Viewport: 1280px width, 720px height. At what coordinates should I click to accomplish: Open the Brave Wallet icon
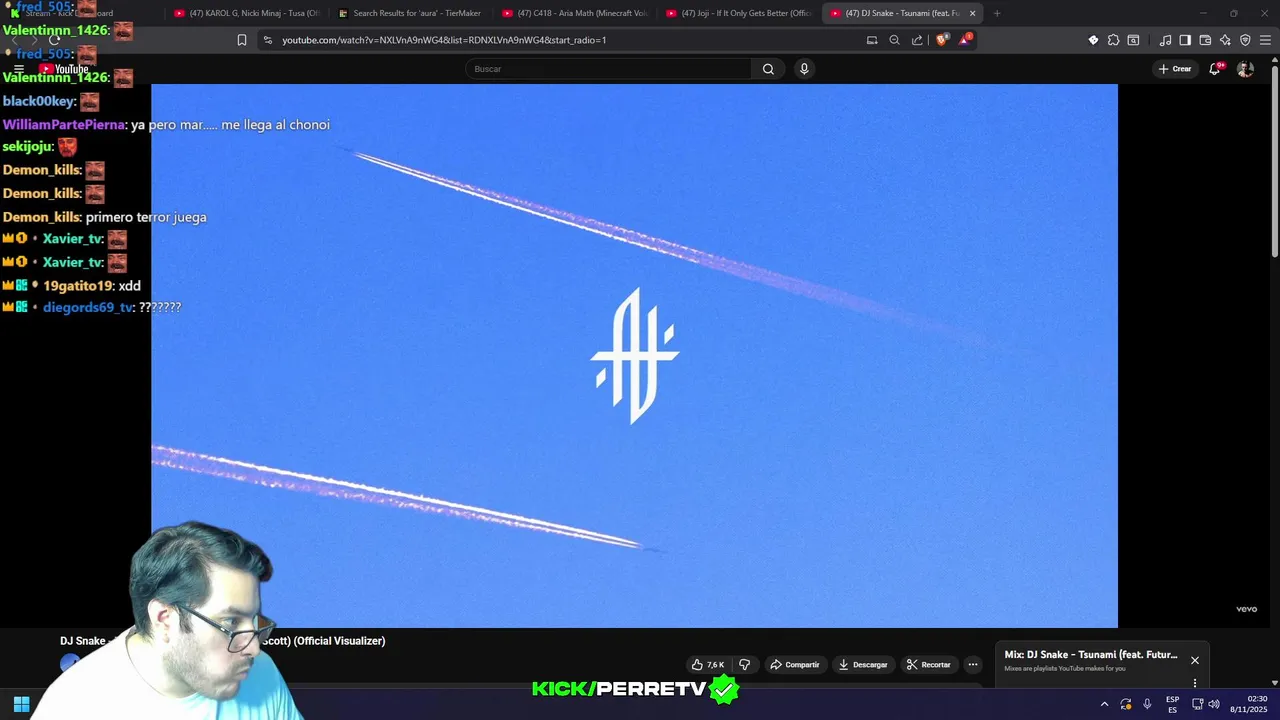tap(1205, 40)
